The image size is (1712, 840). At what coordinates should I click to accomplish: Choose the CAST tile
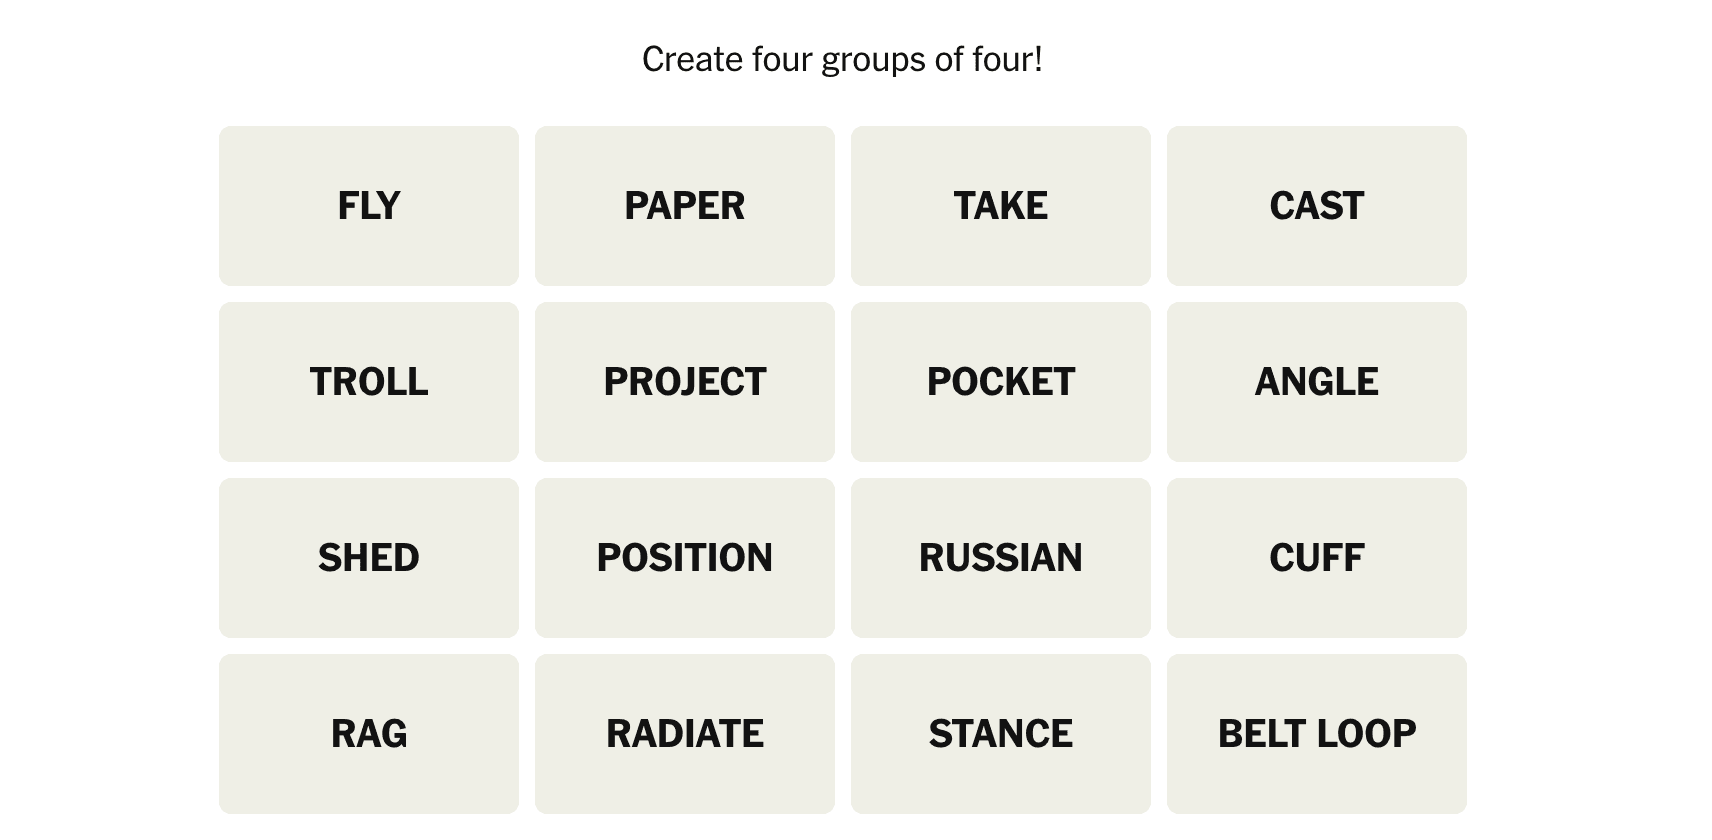1317,206
